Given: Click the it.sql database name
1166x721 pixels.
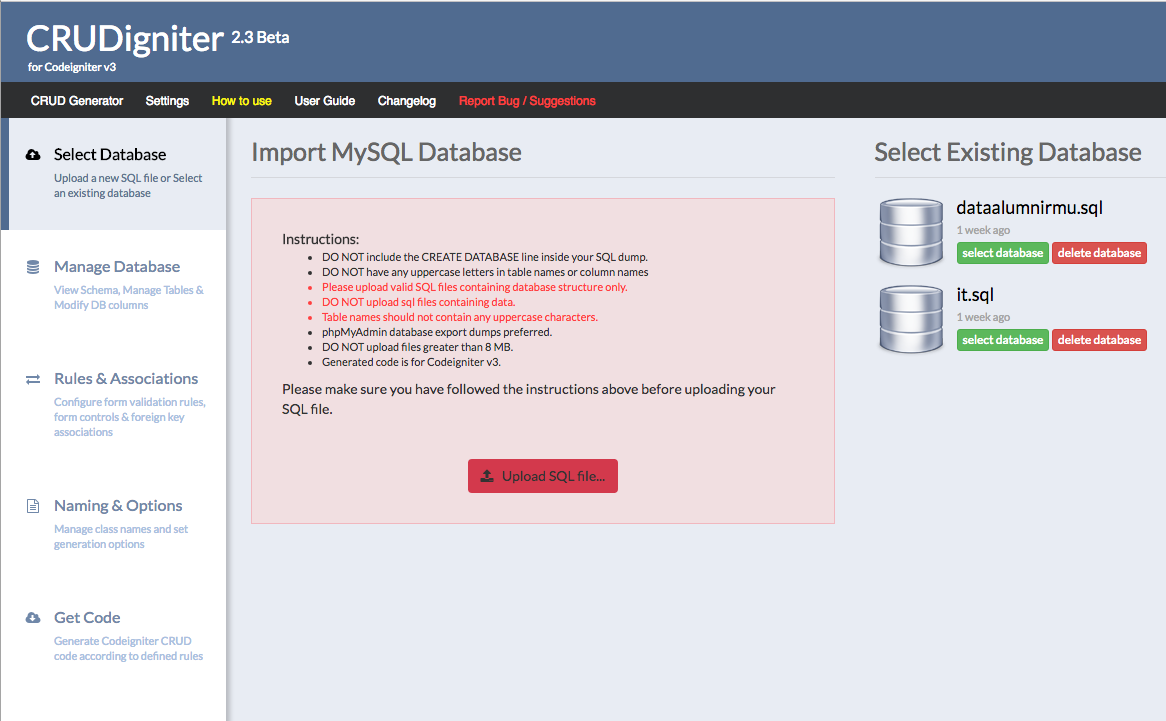Looking at the screenshot, I should 975,295.
